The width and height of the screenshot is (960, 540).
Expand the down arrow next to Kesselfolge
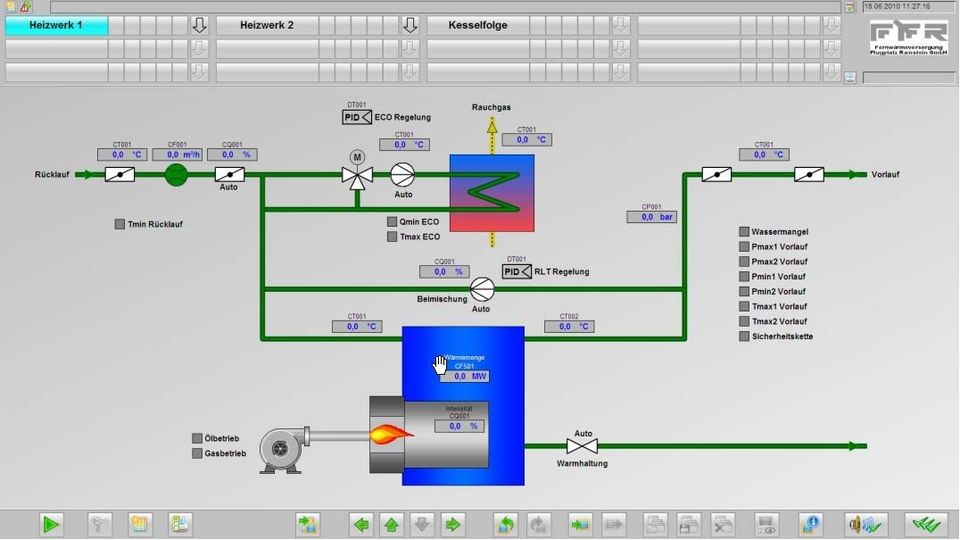click(621, 25)
